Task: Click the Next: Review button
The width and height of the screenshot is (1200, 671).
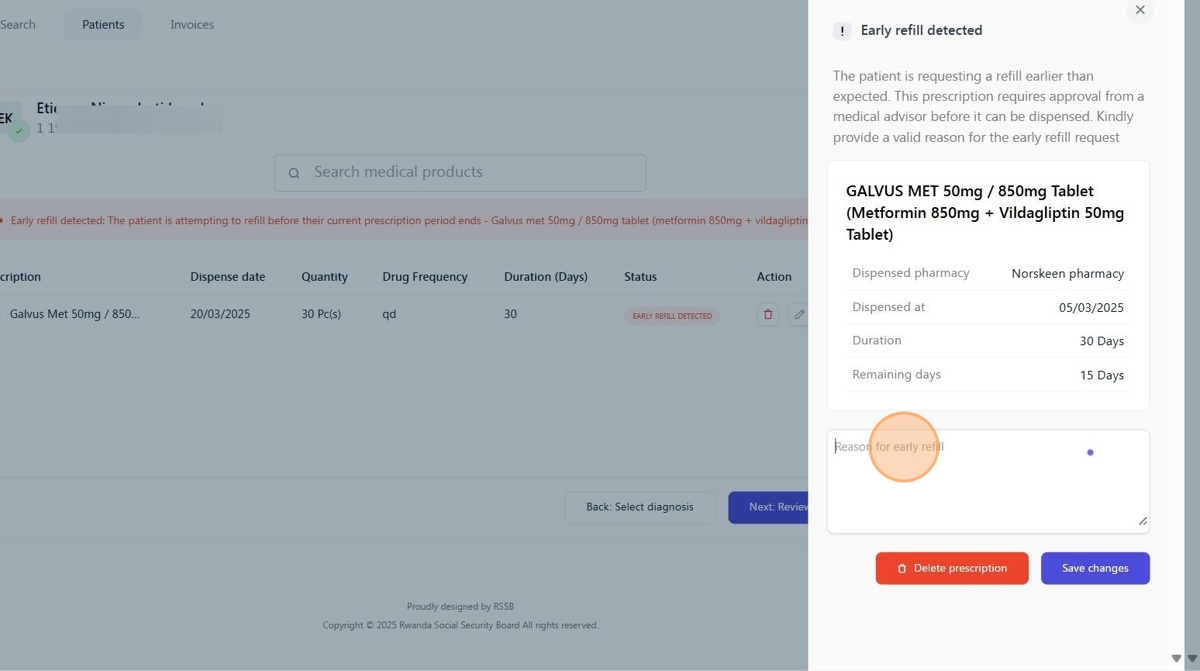Action: [768, 507]
